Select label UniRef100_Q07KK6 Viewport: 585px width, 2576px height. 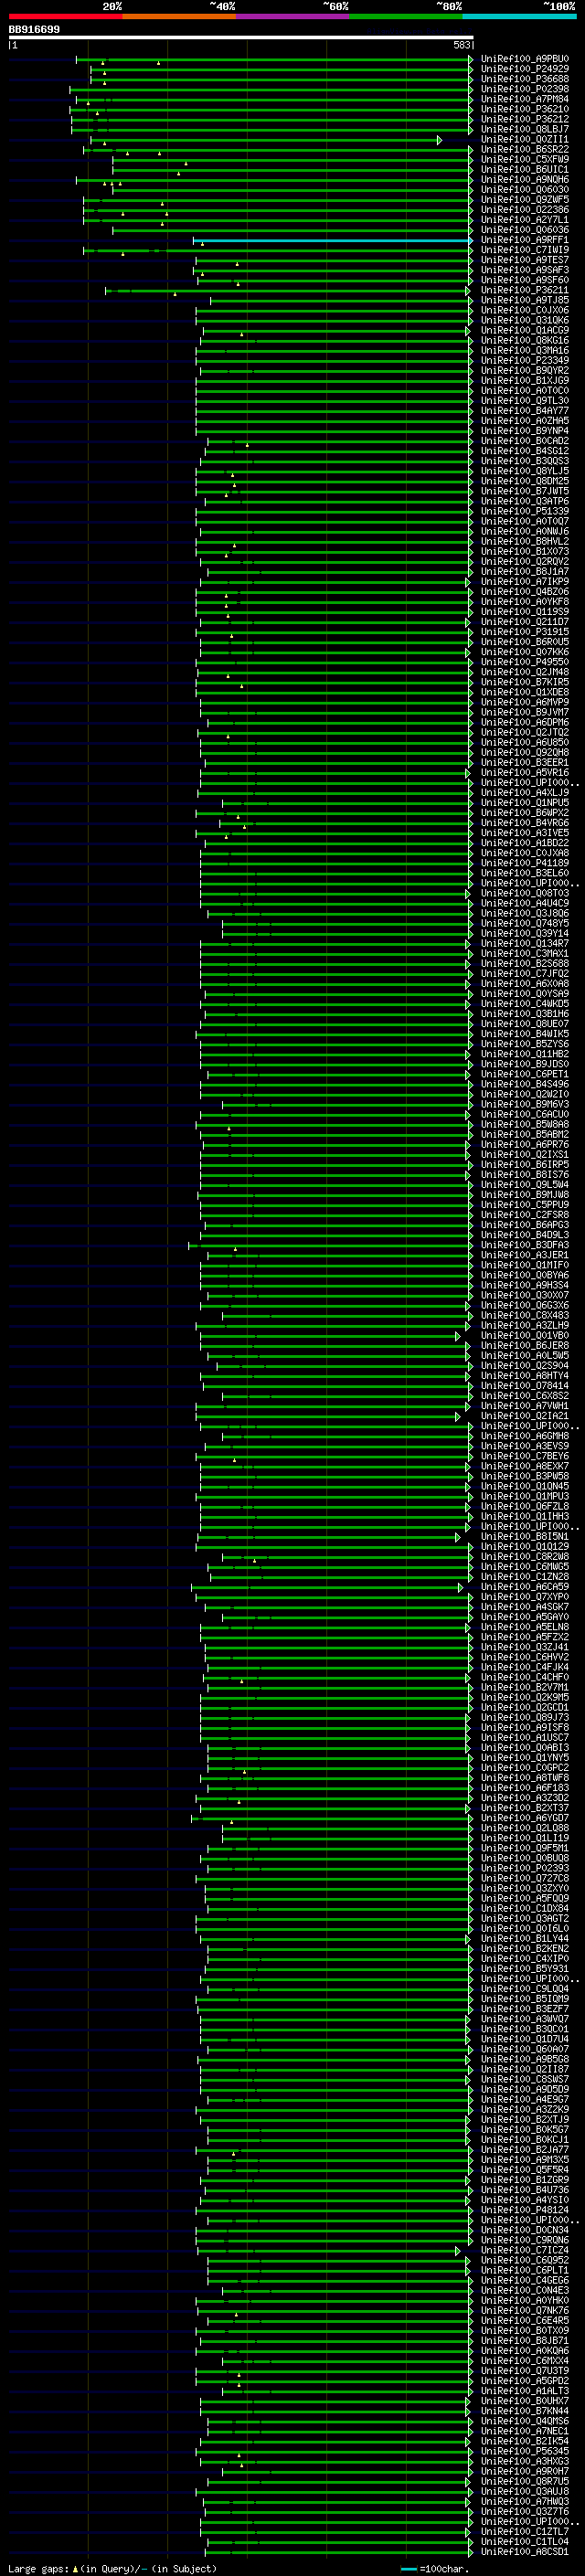tap(524, 652)
